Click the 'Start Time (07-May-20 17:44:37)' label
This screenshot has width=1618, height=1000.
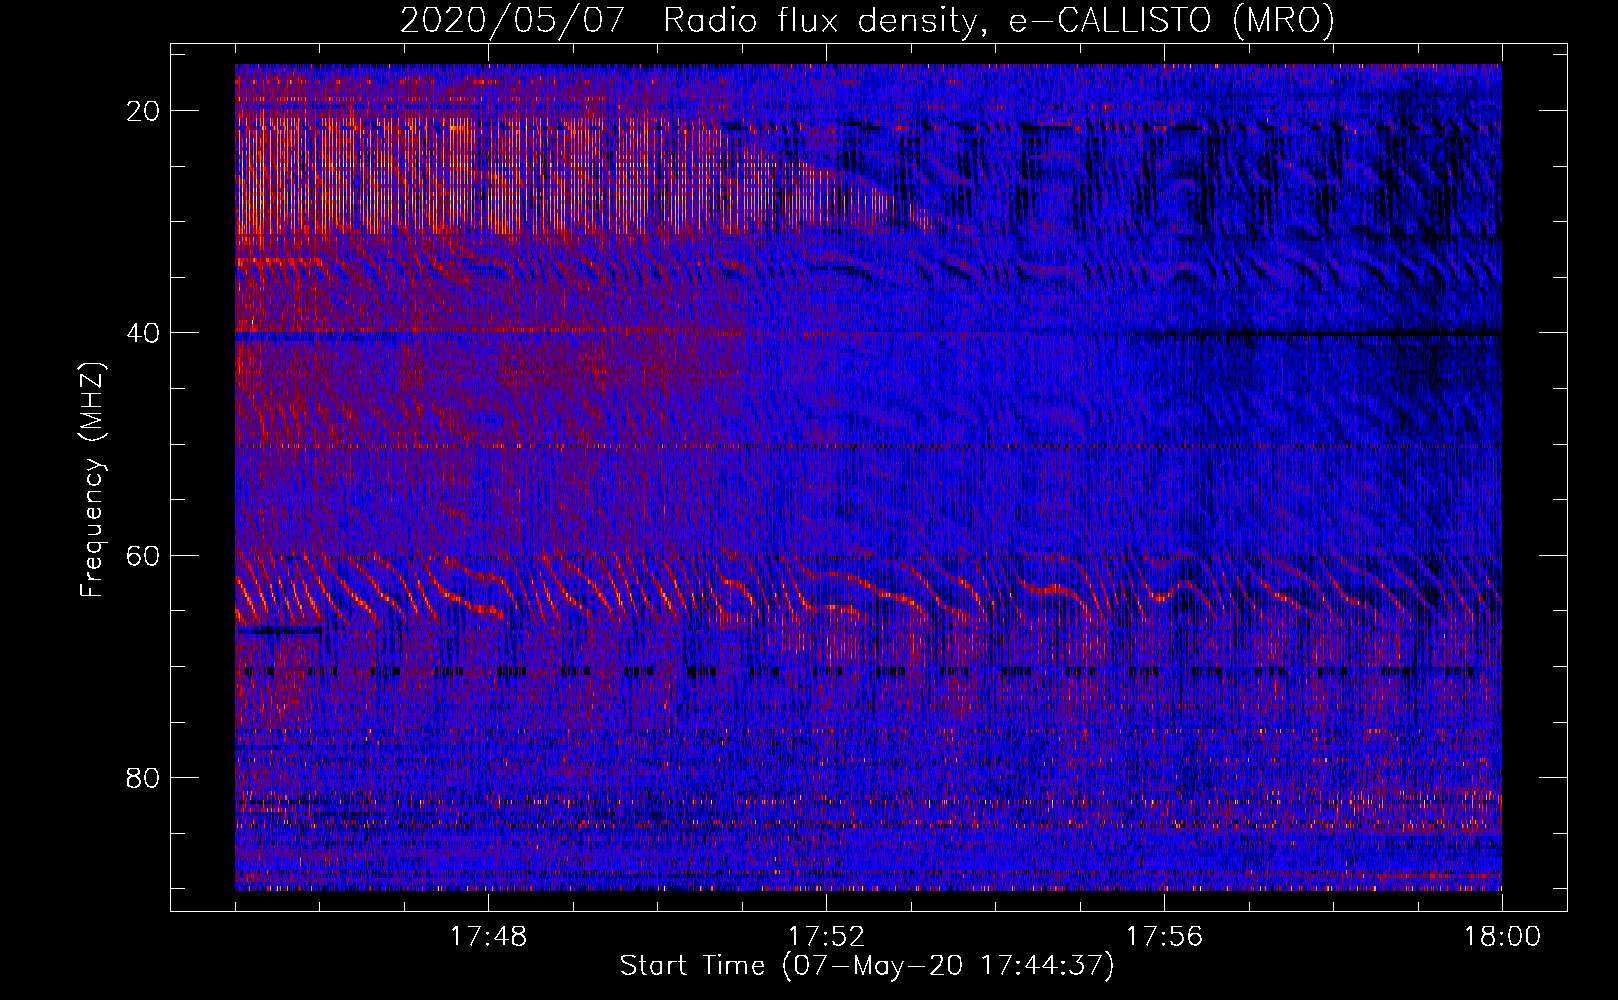click(x=867, y=966)
